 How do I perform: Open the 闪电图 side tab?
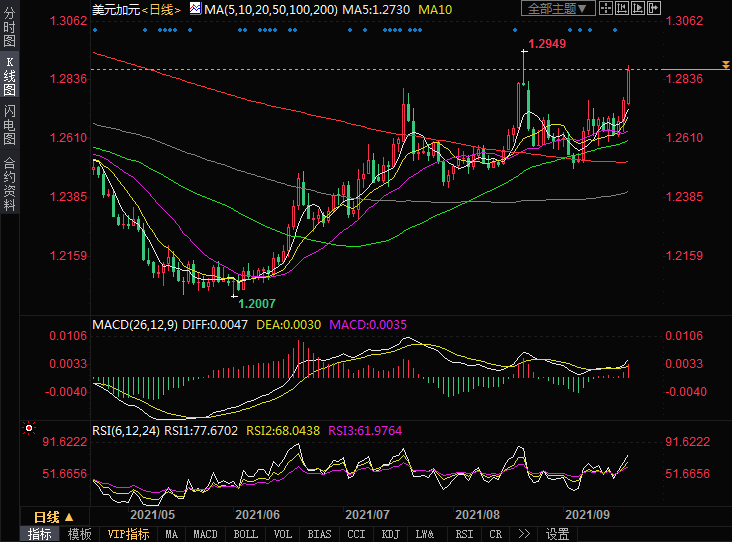pyautogui.click(x=9, y=125)
